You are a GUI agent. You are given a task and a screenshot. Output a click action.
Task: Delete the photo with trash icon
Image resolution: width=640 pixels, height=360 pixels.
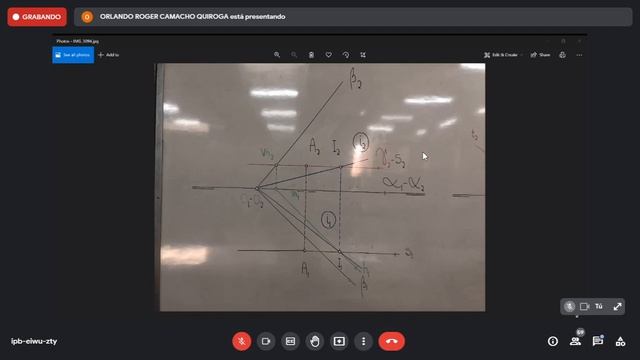click(311, 55)
